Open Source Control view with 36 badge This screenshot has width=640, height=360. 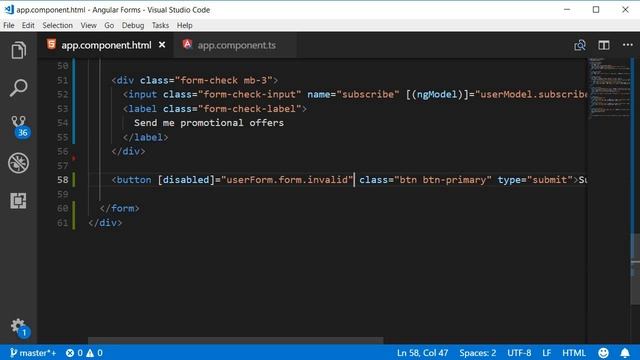click(x=19, y=126)
